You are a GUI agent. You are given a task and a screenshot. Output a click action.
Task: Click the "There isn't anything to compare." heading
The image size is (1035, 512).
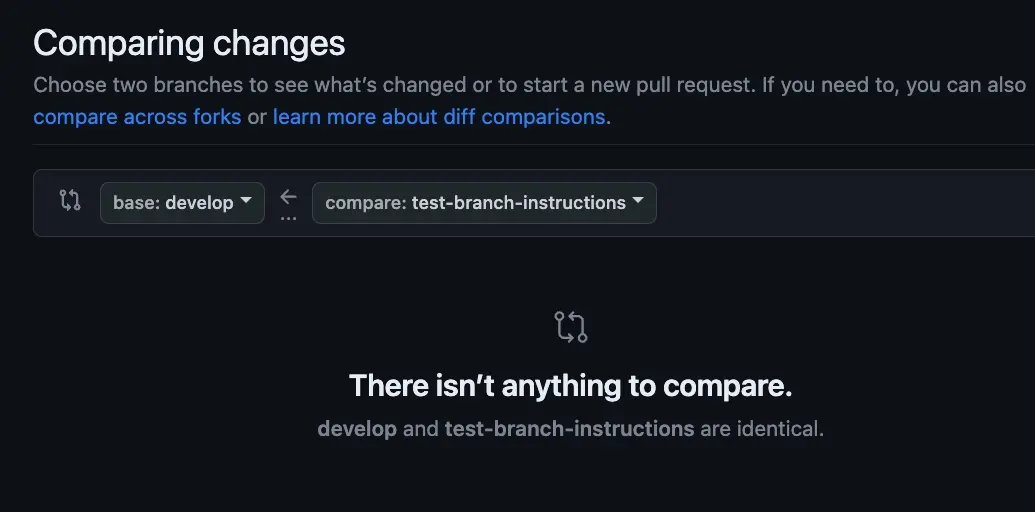[570, 385]
